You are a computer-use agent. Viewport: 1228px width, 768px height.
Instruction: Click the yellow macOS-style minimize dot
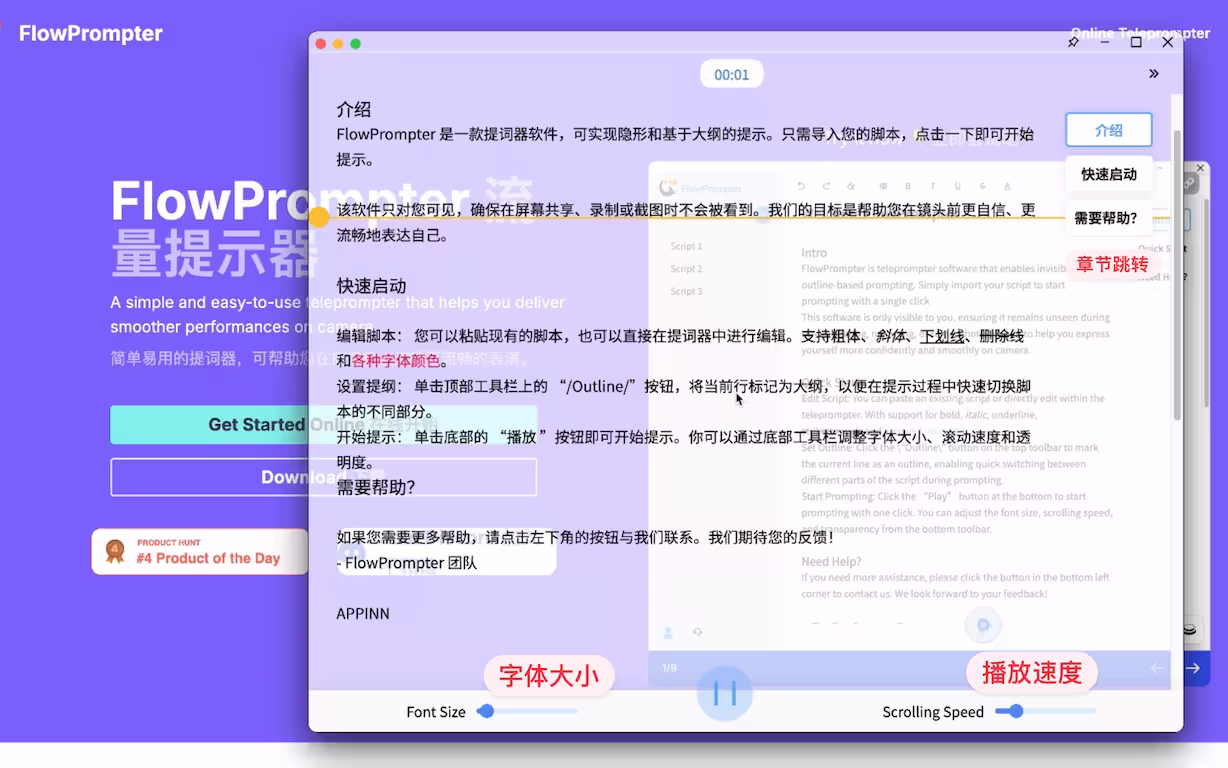(x=338, y=44)
